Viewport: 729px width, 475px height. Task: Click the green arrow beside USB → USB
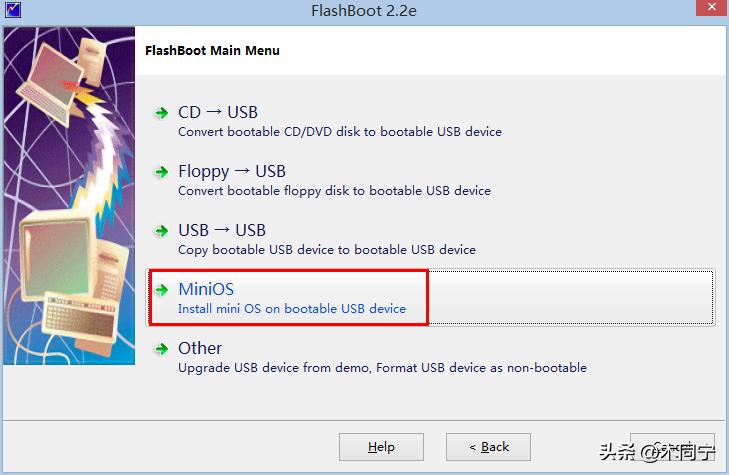pyautogui.click(x=161, y=231)
